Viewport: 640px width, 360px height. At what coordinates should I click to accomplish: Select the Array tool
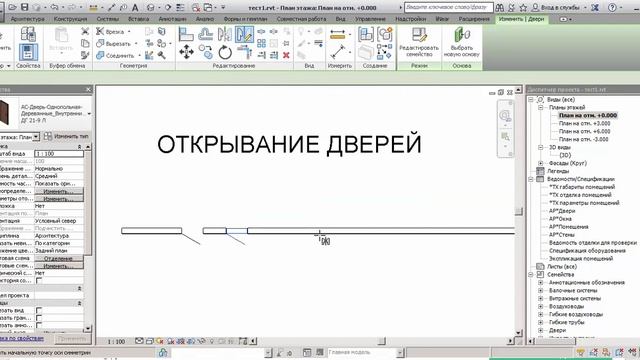[x=262, y=43]
